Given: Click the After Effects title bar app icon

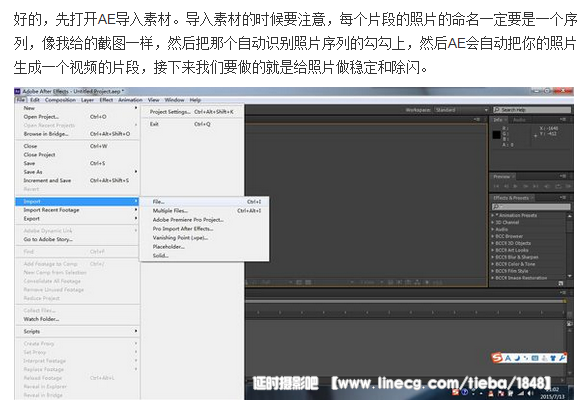Looking at the screenshot, I should pyautogui.click(x=17, y=91).
